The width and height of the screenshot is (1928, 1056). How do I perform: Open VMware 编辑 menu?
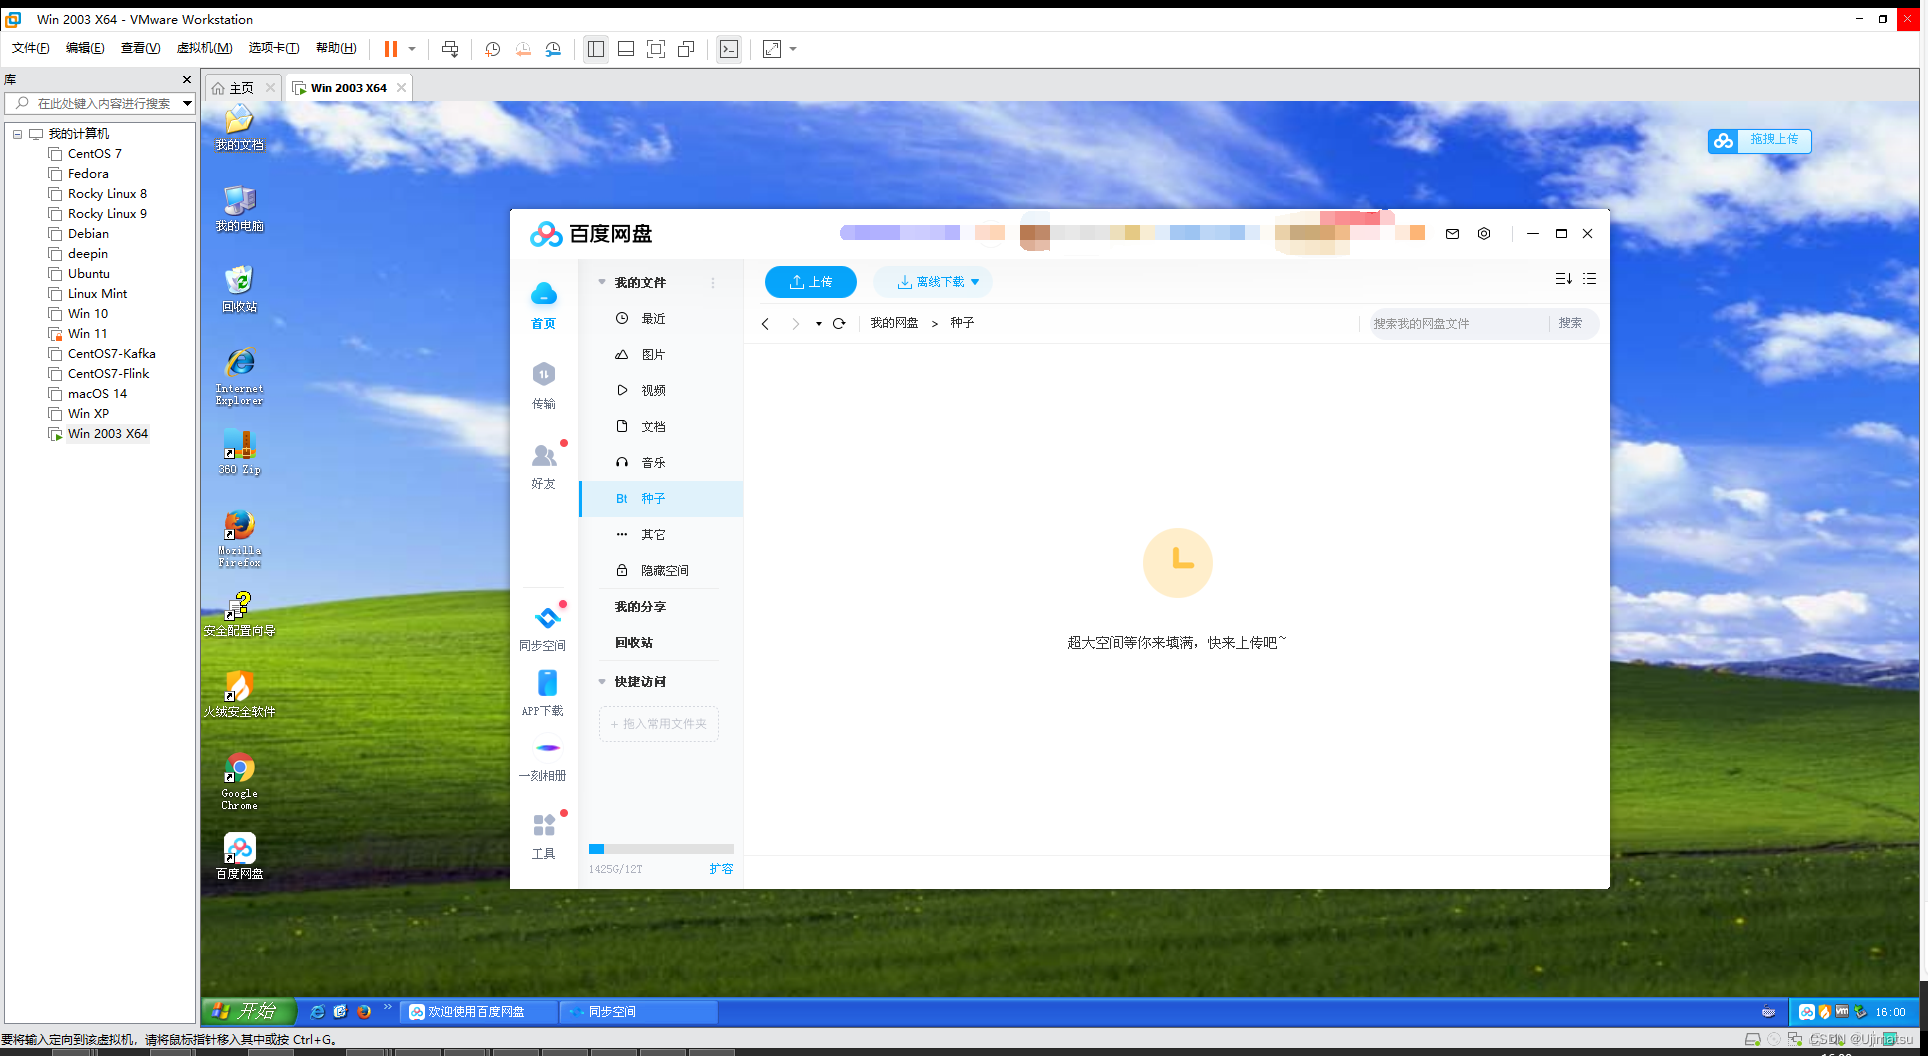tap(85, 48)
